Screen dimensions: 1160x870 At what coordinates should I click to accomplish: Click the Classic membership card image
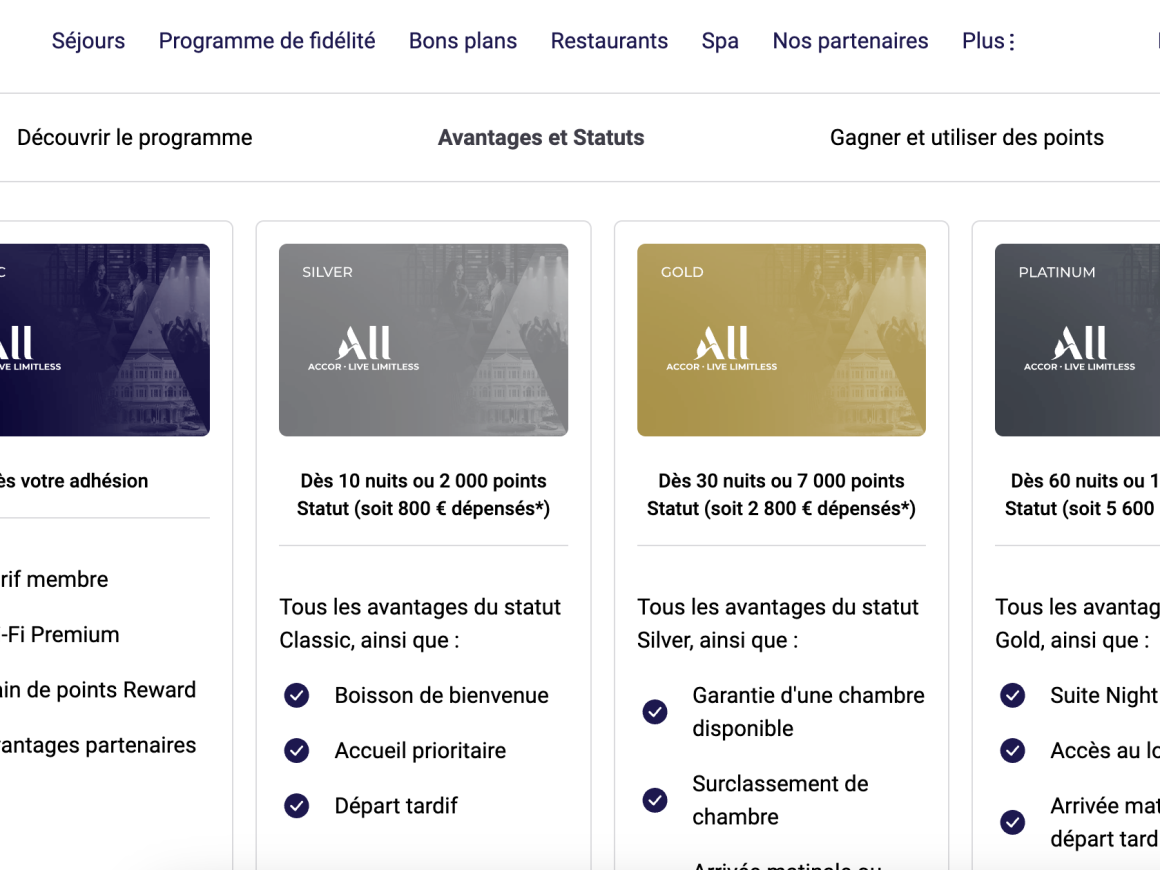[x=105, y=340]
